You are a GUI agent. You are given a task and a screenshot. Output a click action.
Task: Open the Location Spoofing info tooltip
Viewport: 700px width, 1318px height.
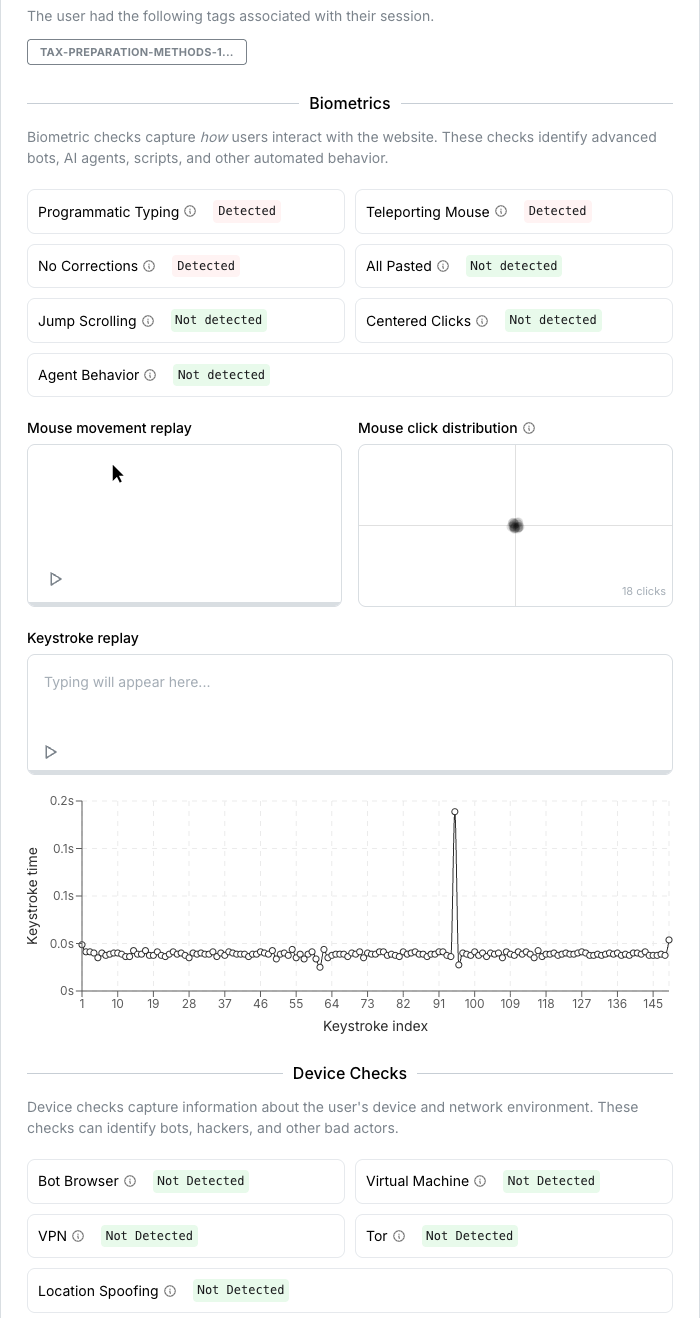pos(170,1291)
